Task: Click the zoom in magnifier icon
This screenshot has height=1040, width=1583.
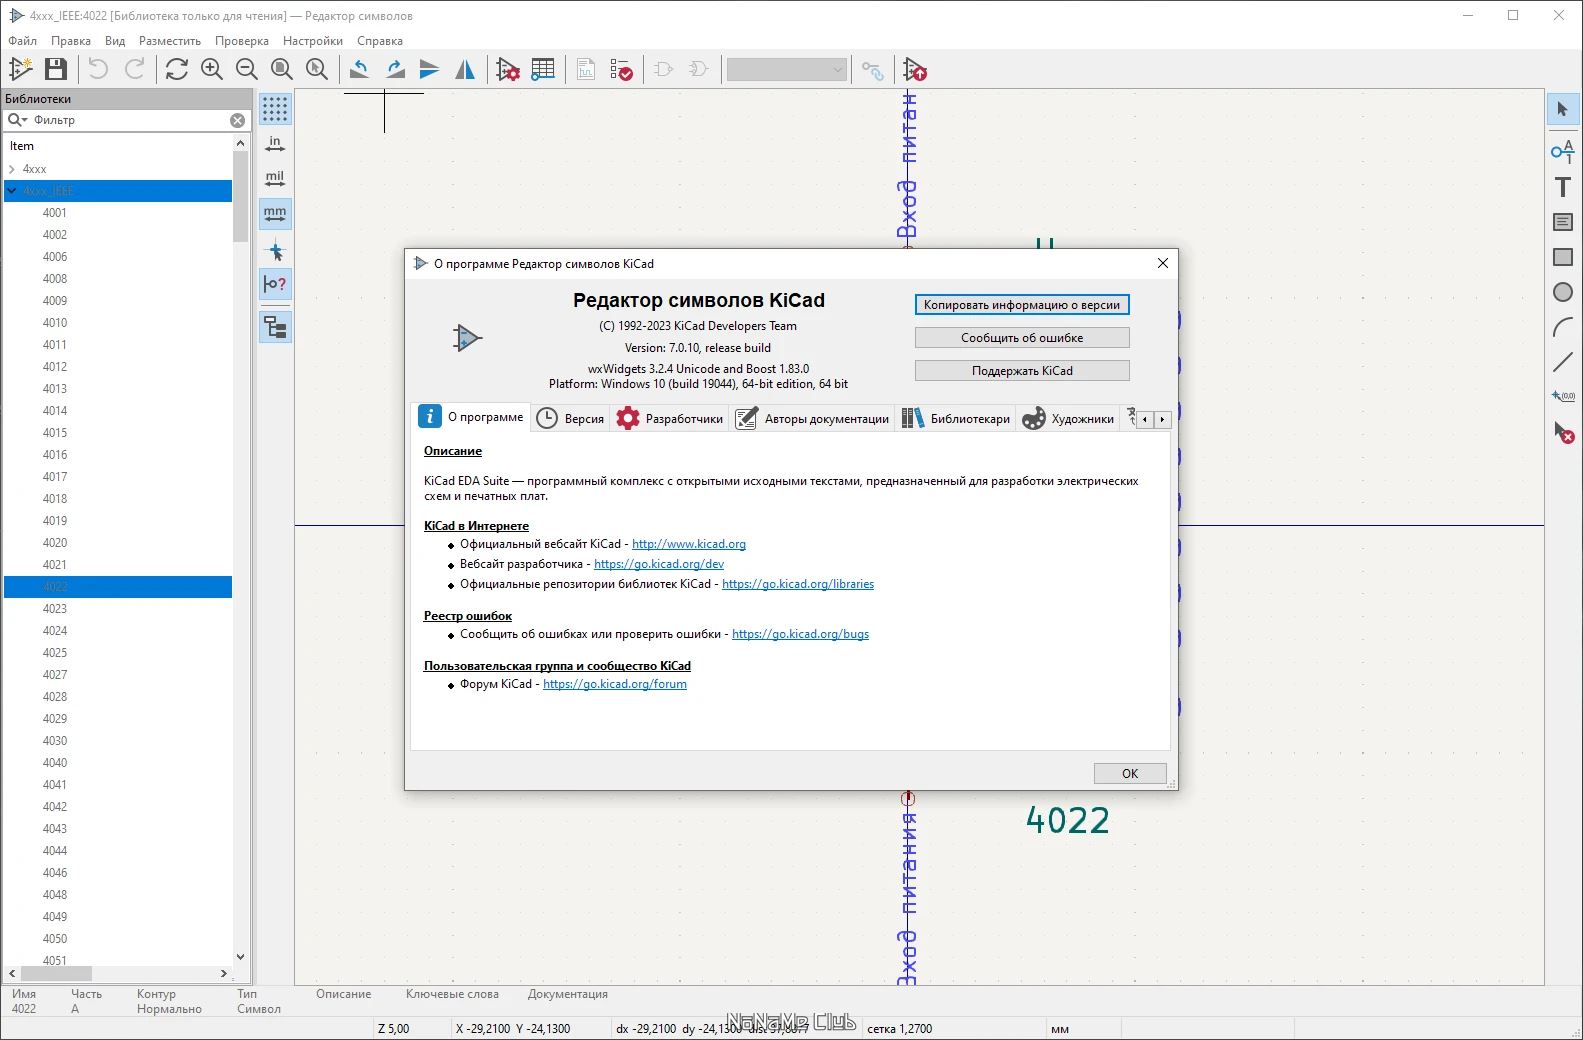Action: (x=212, y=69)
